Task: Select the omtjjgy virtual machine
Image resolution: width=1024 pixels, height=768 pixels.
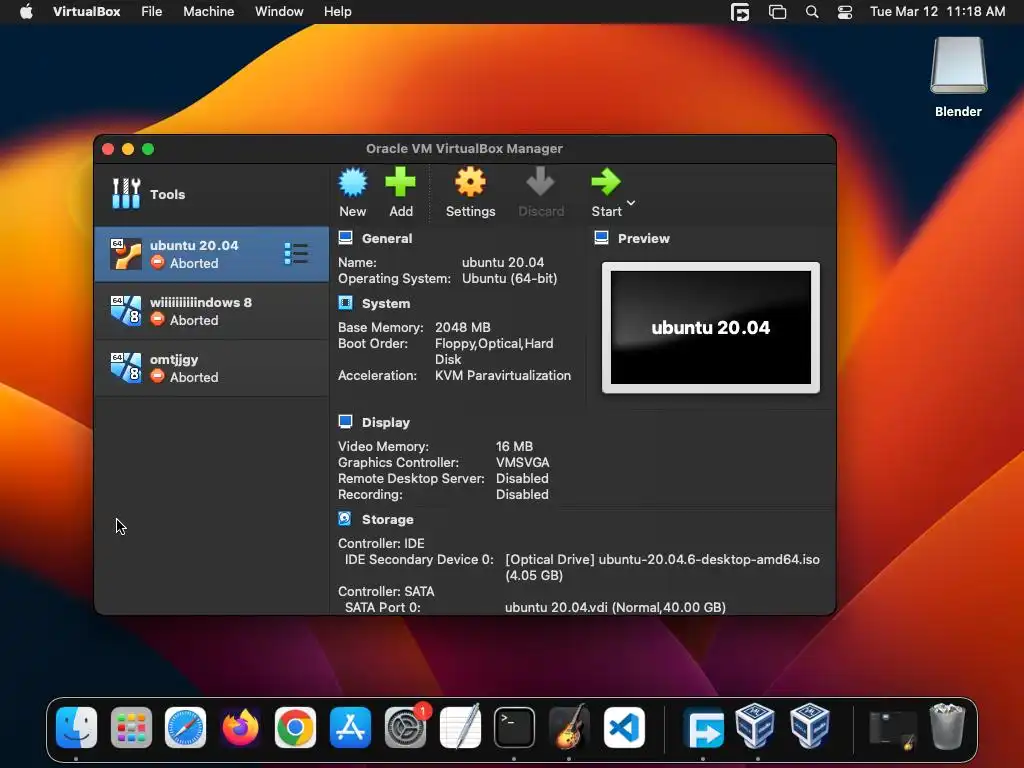Action: click(x=212, y=368)
